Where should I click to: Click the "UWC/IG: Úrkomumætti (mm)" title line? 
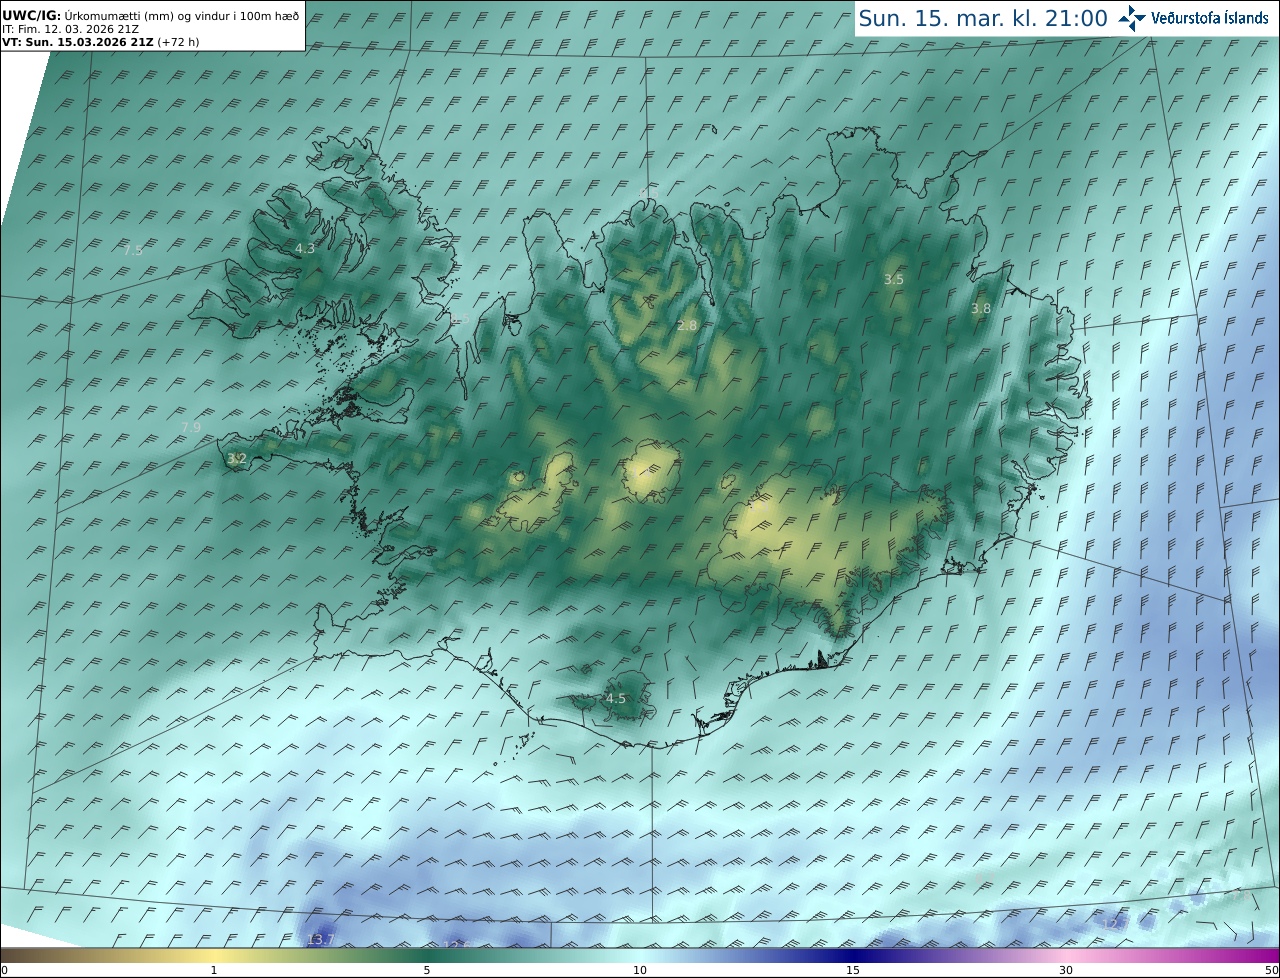[151, 17]
